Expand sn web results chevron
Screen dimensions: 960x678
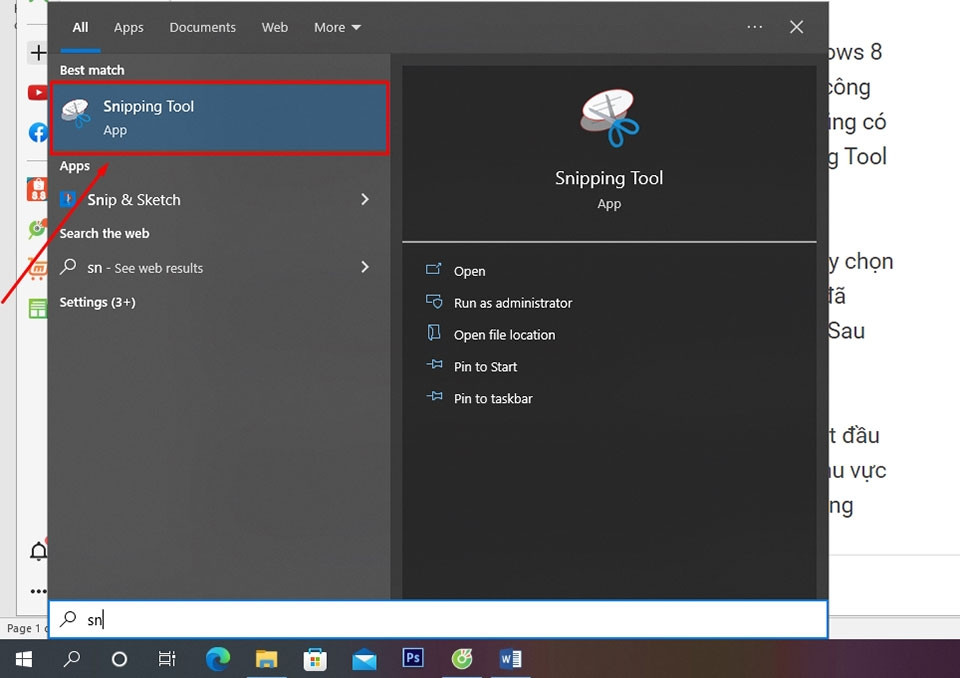coord(365,267)
